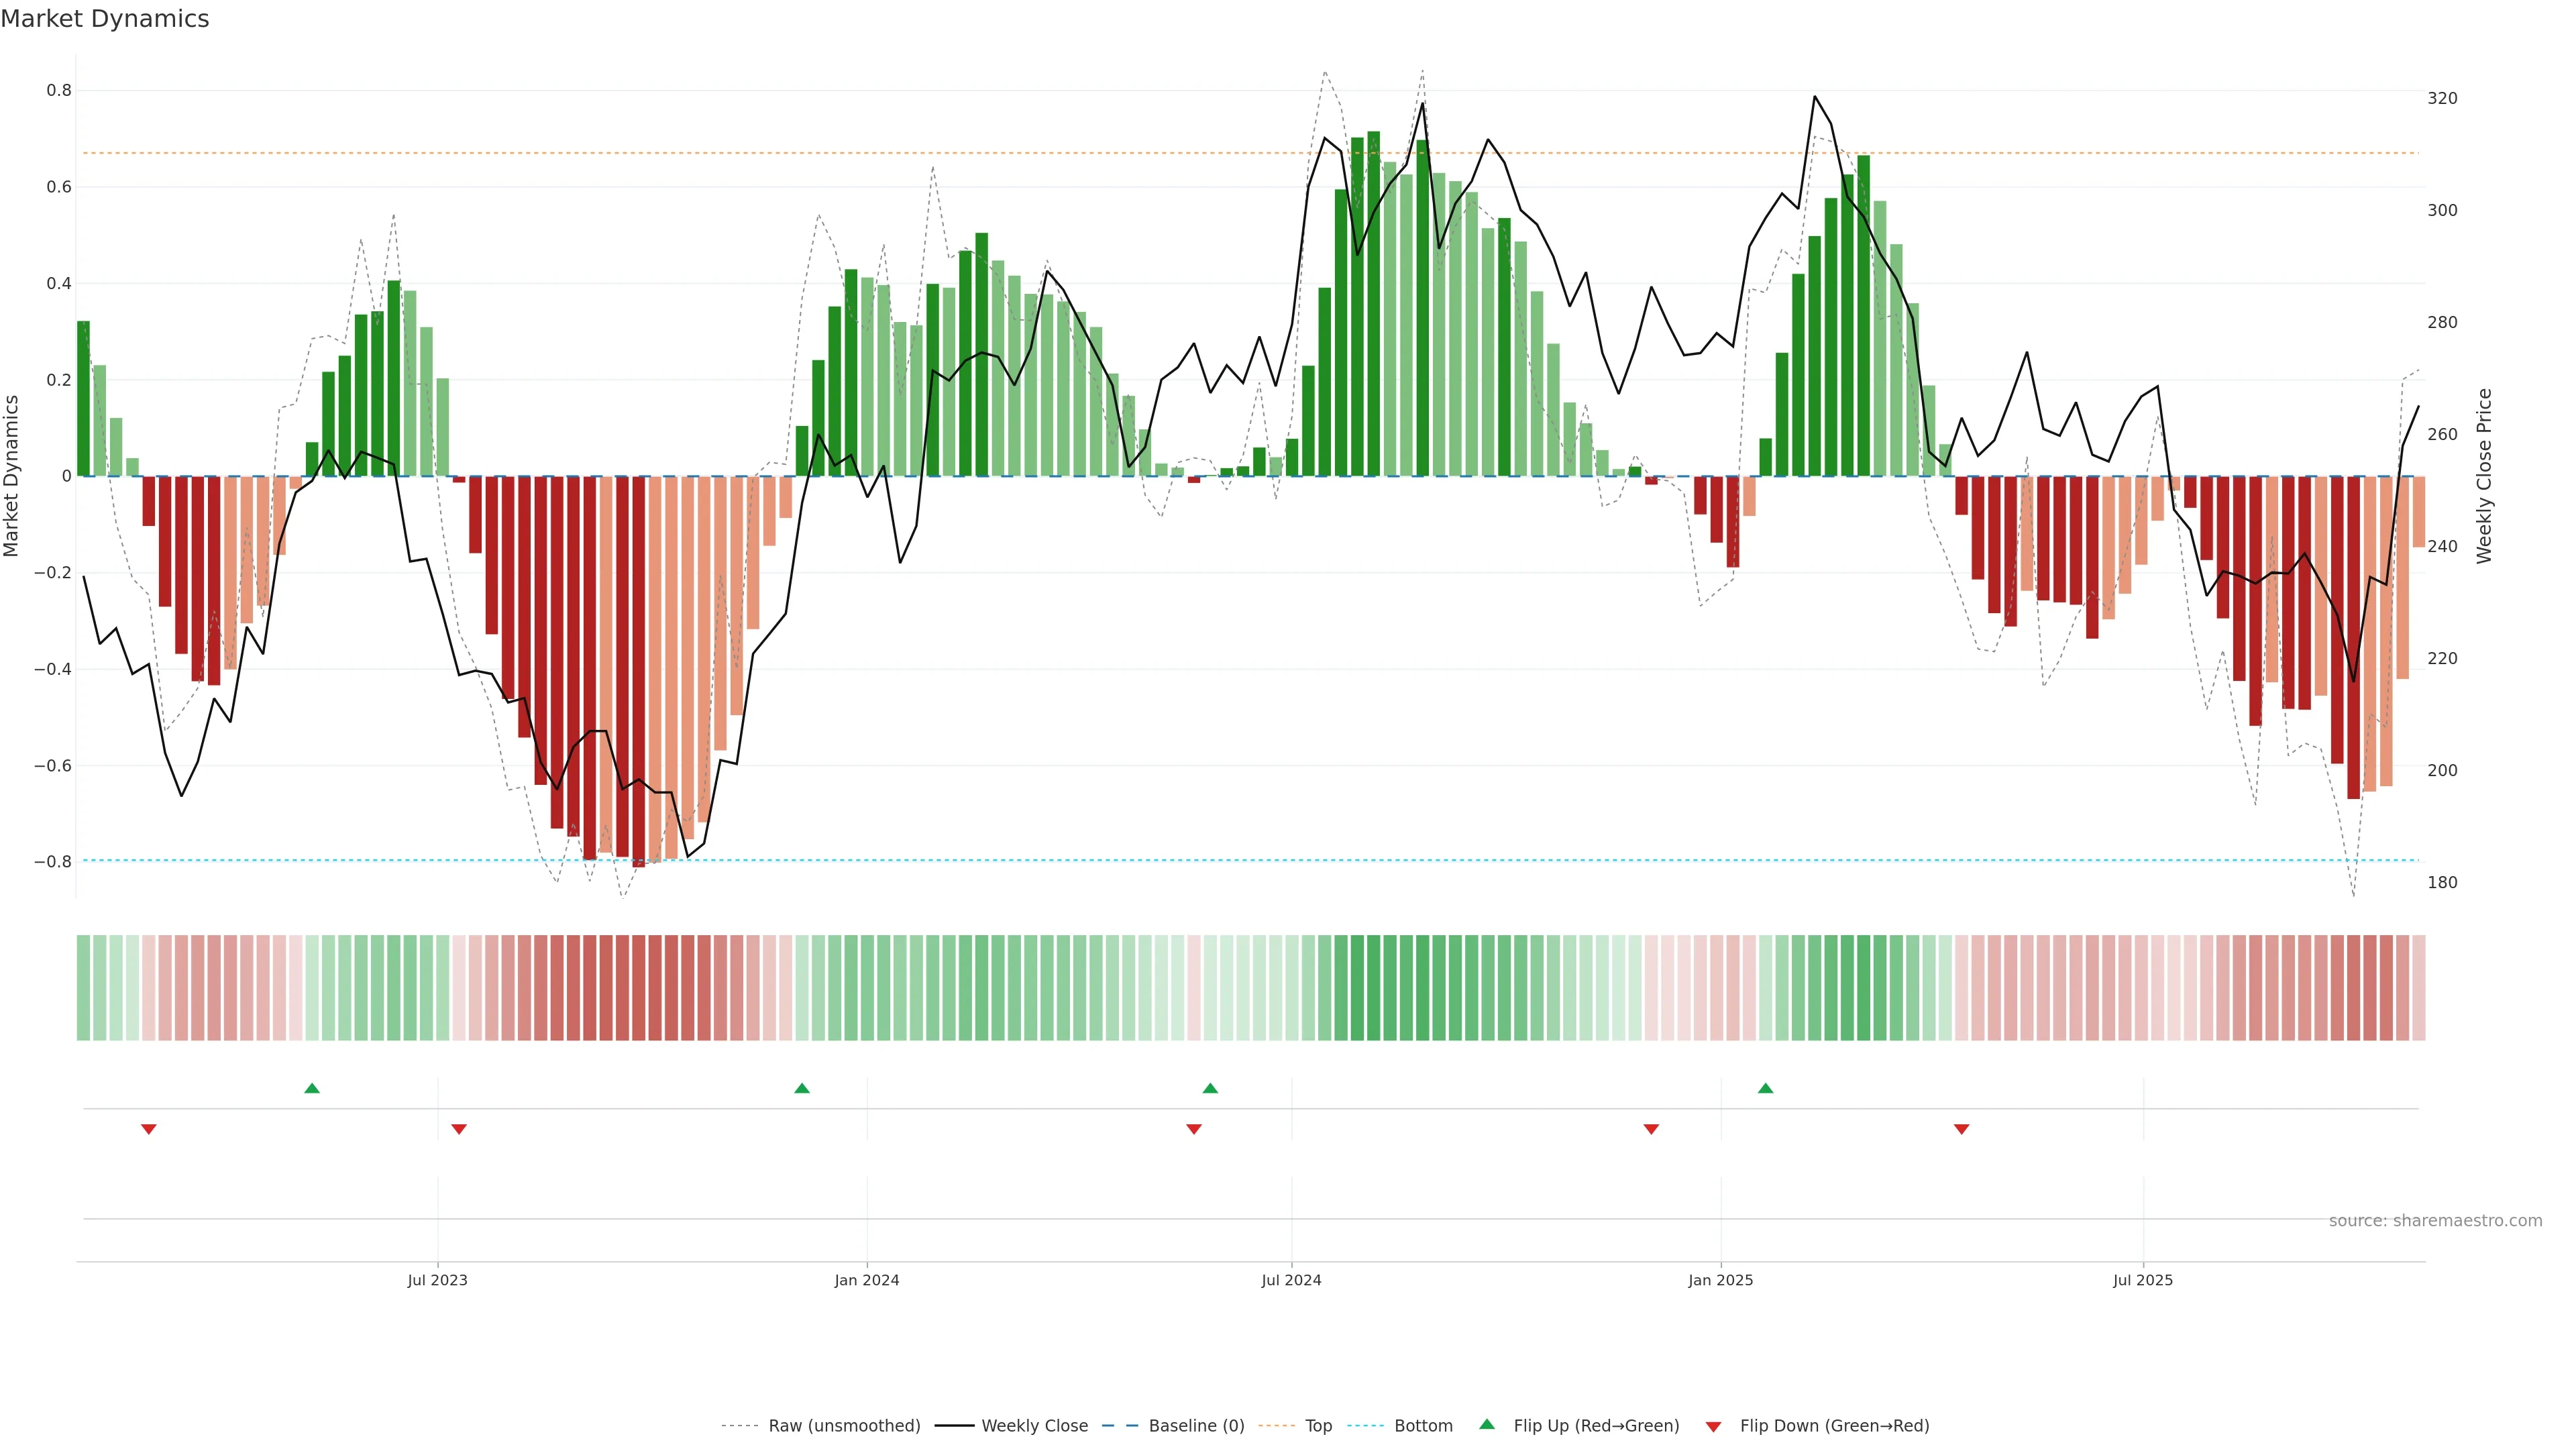Click the earliest red Flip Down triangle marker
This screenshot has height=1449, width=2576.
(x=149, y=1129)
